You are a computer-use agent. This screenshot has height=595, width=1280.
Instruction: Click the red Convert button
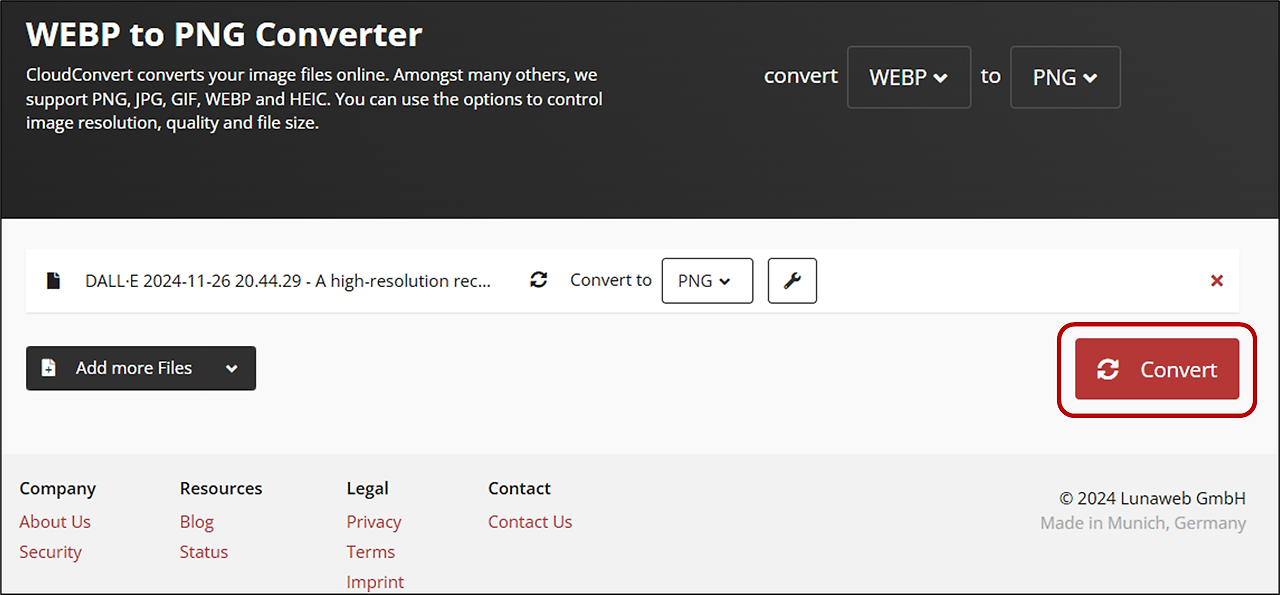(1157, 369)
